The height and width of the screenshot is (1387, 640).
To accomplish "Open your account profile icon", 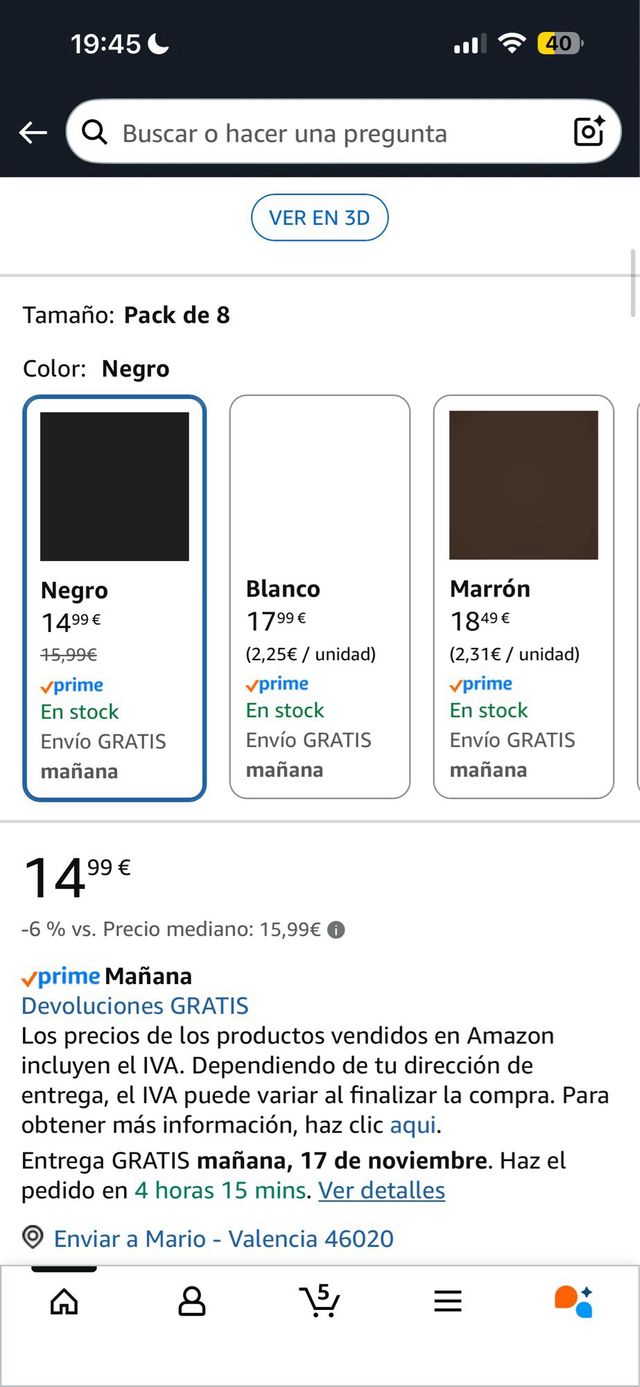I will point(191,1301).
